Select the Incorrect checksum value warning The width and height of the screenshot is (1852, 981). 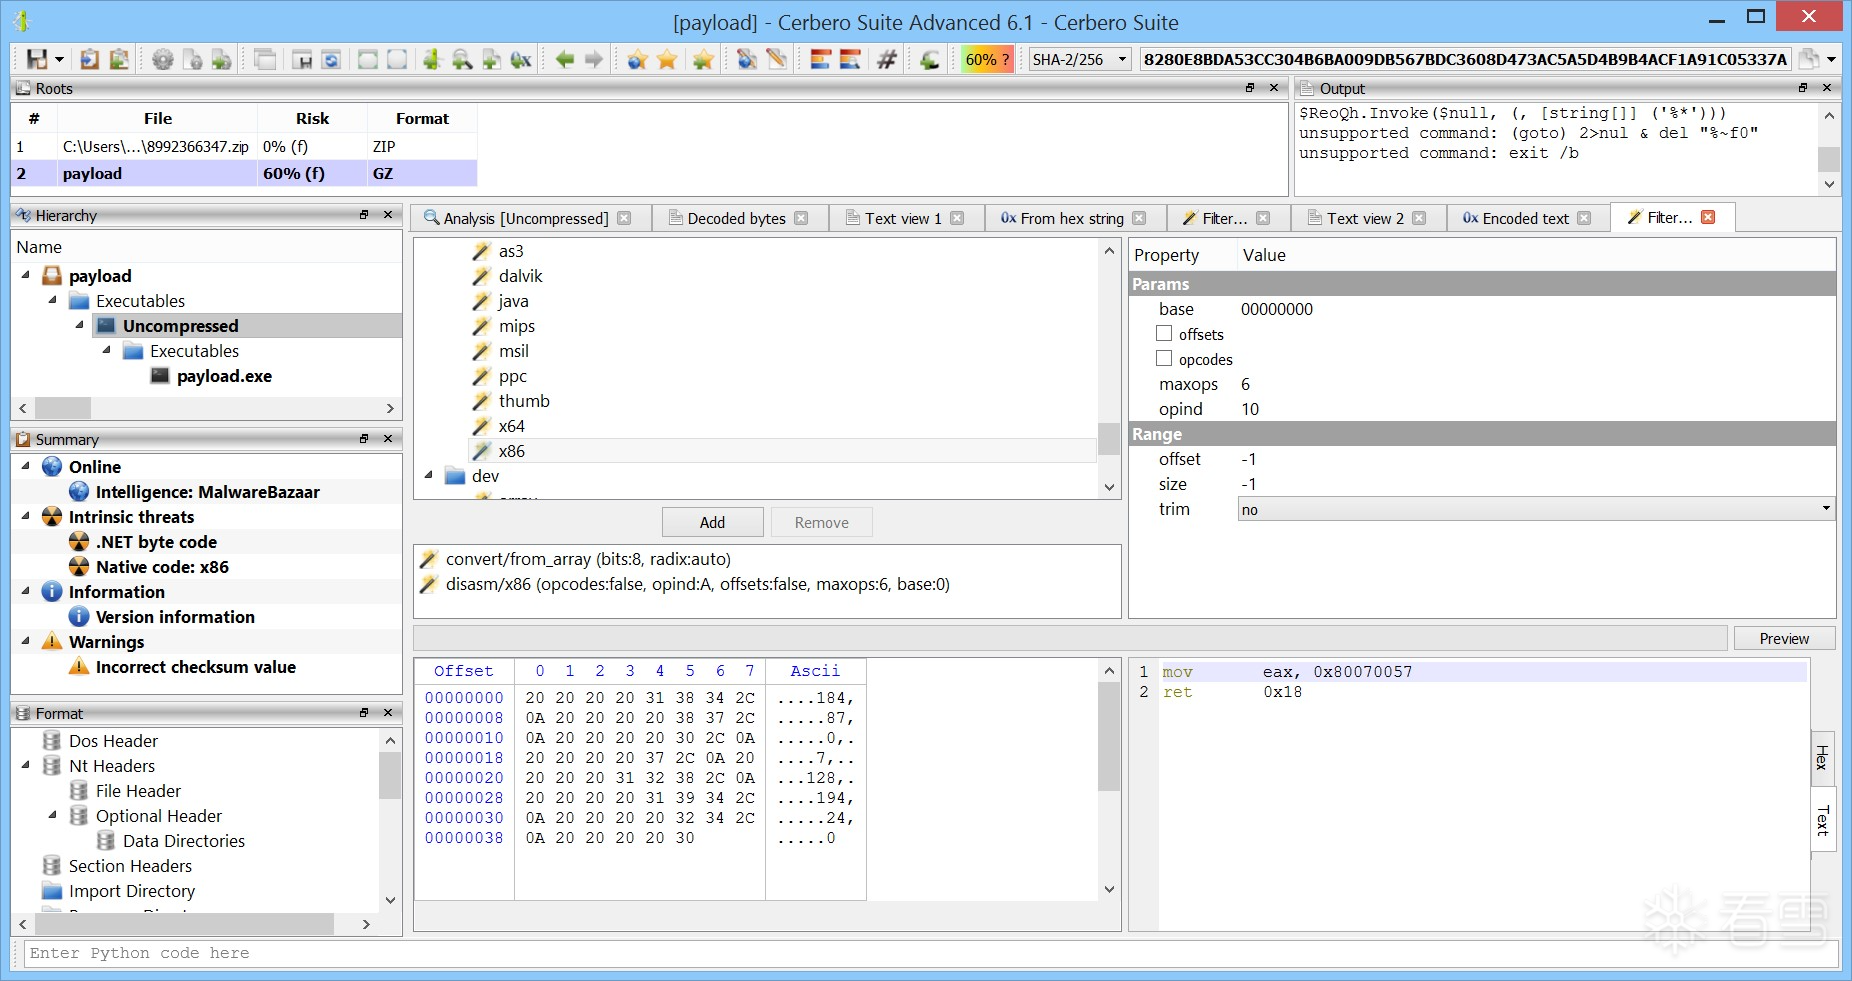pyautogui.click(x=195, y=666)
